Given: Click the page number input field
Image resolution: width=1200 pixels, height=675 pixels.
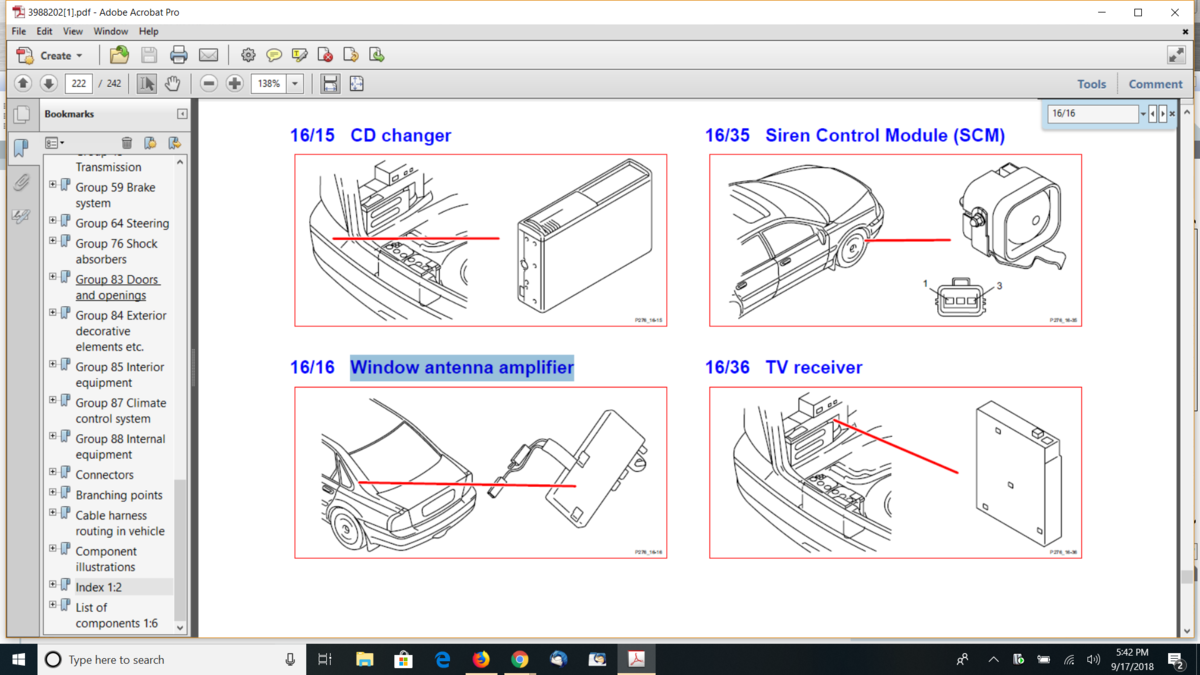Looking at the screenshot, I should point(78,84).
